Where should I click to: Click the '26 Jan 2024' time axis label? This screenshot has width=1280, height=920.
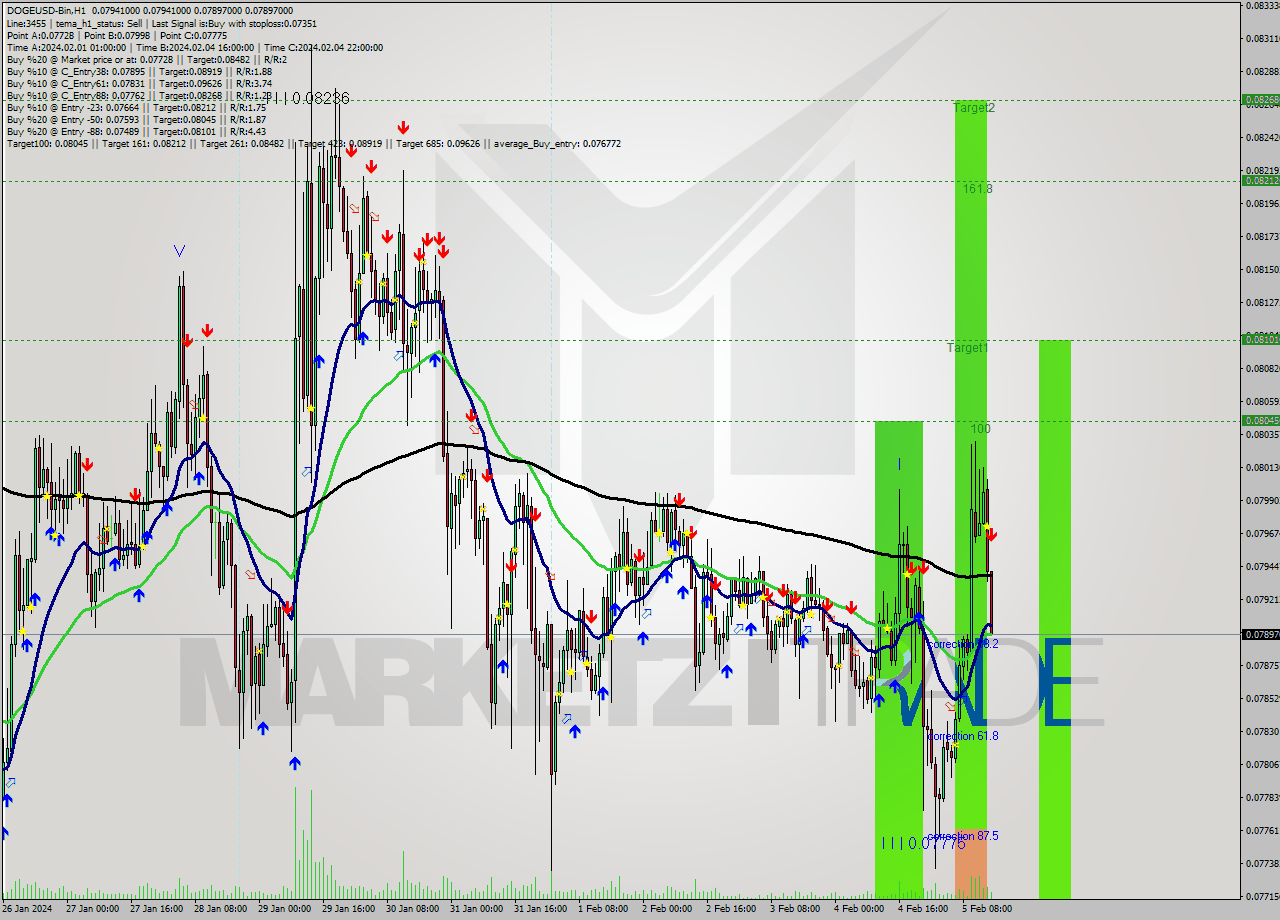27,908
